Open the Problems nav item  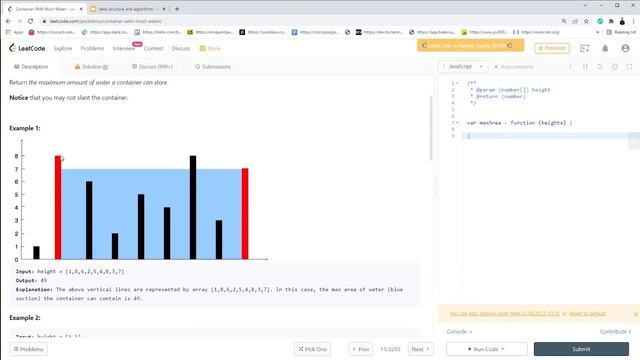pos(92,48)
